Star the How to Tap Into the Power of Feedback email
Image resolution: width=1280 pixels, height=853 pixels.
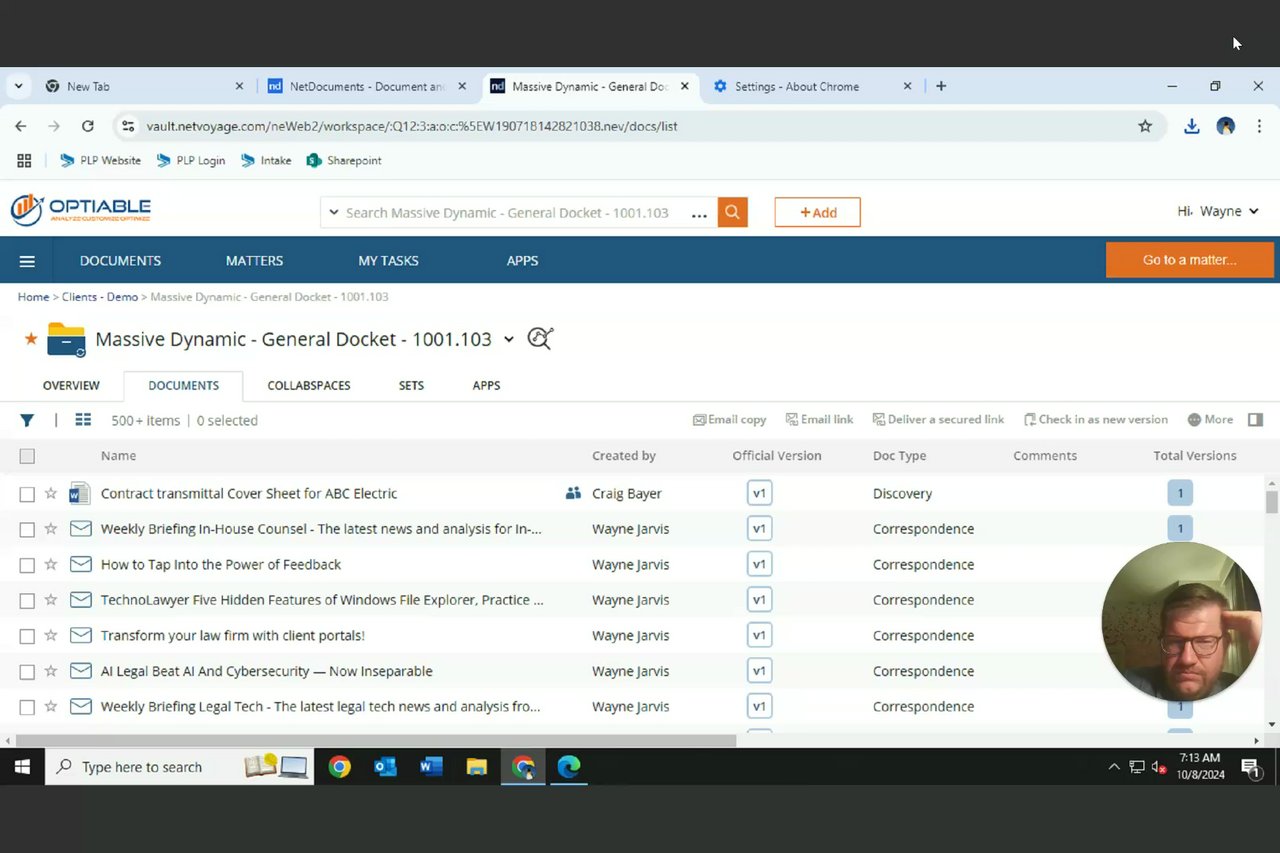(51, 564)
